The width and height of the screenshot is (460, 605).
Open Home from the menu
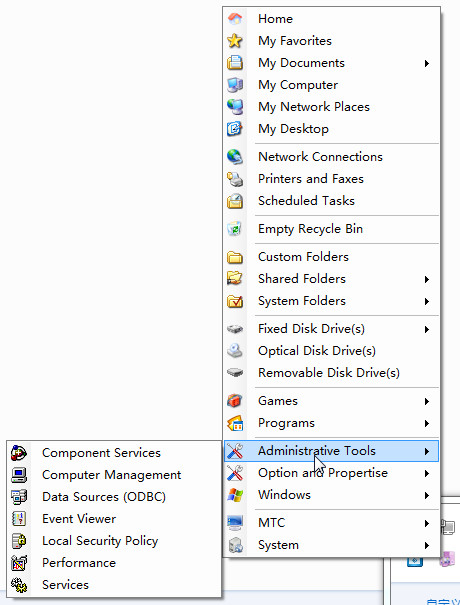pyautogui.click(x=331, y=19)
